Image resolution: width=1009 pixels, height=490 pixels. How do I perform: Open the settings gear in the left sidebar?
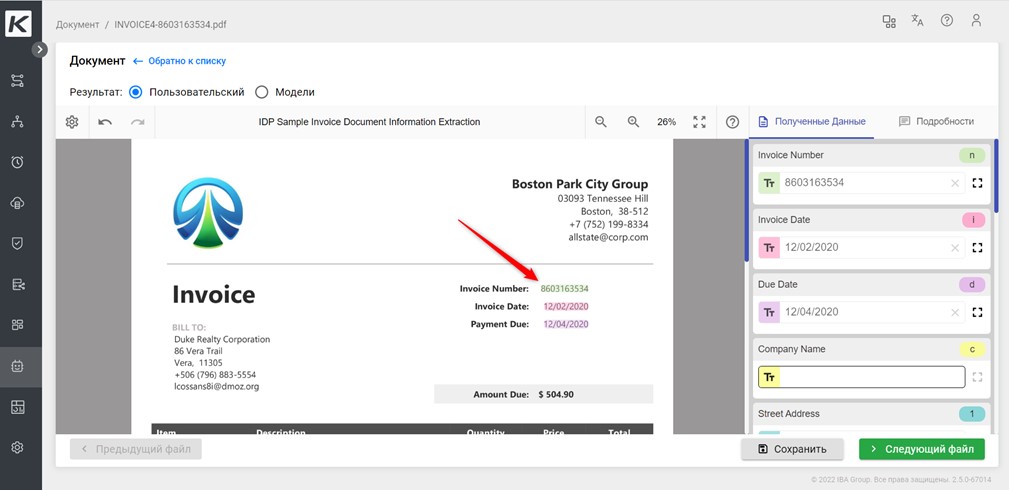tap(17, 448)
